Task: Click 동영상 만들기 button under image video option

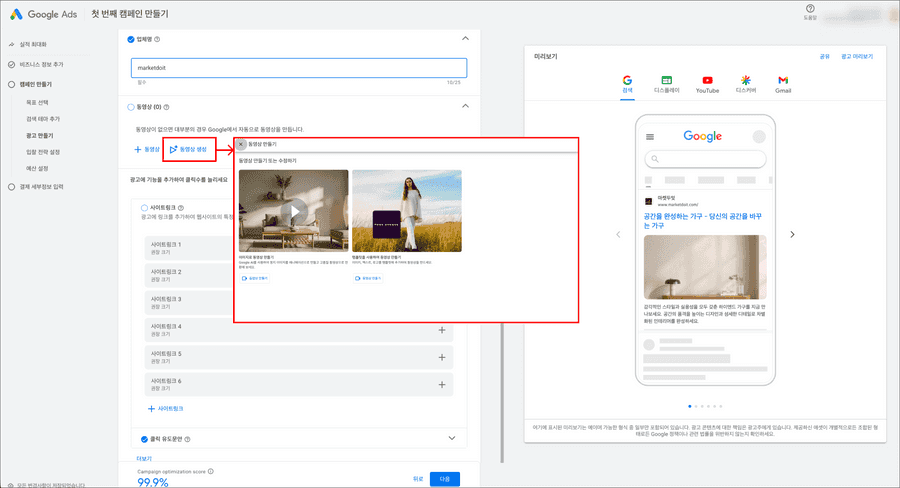Action: click(255, 278)
